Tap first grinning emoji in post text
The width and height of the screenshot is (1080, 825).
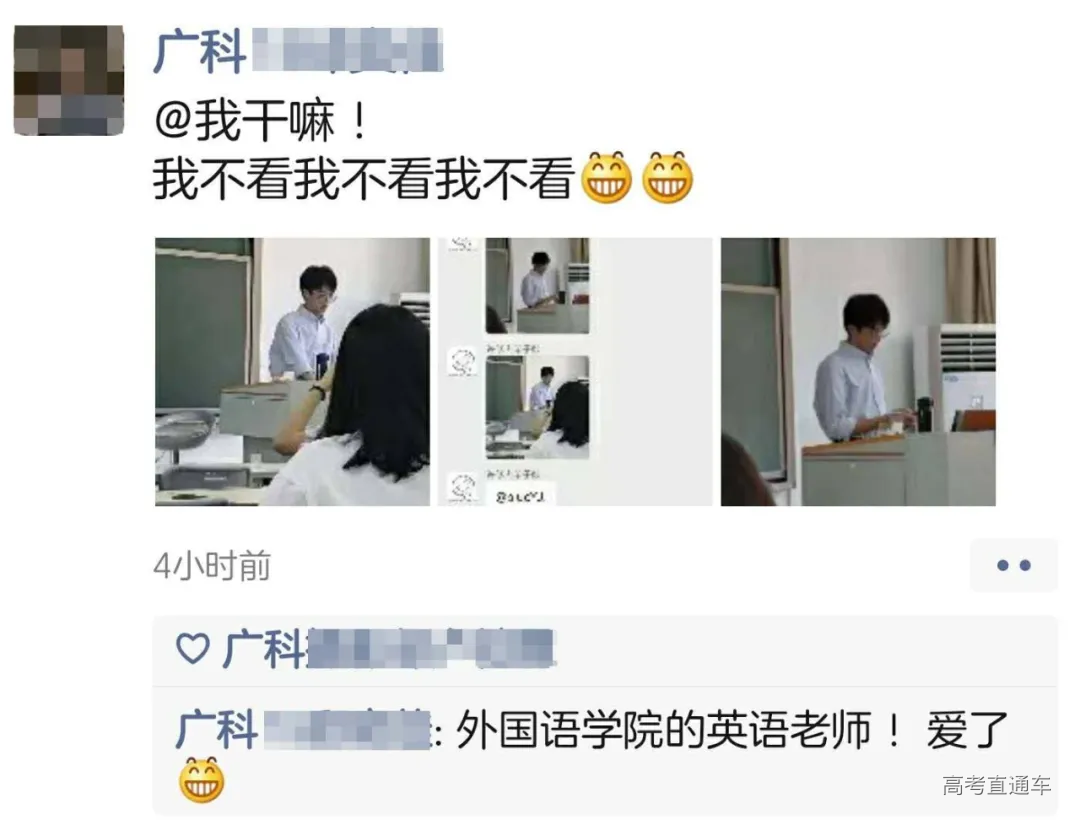(x=606, y=178)
